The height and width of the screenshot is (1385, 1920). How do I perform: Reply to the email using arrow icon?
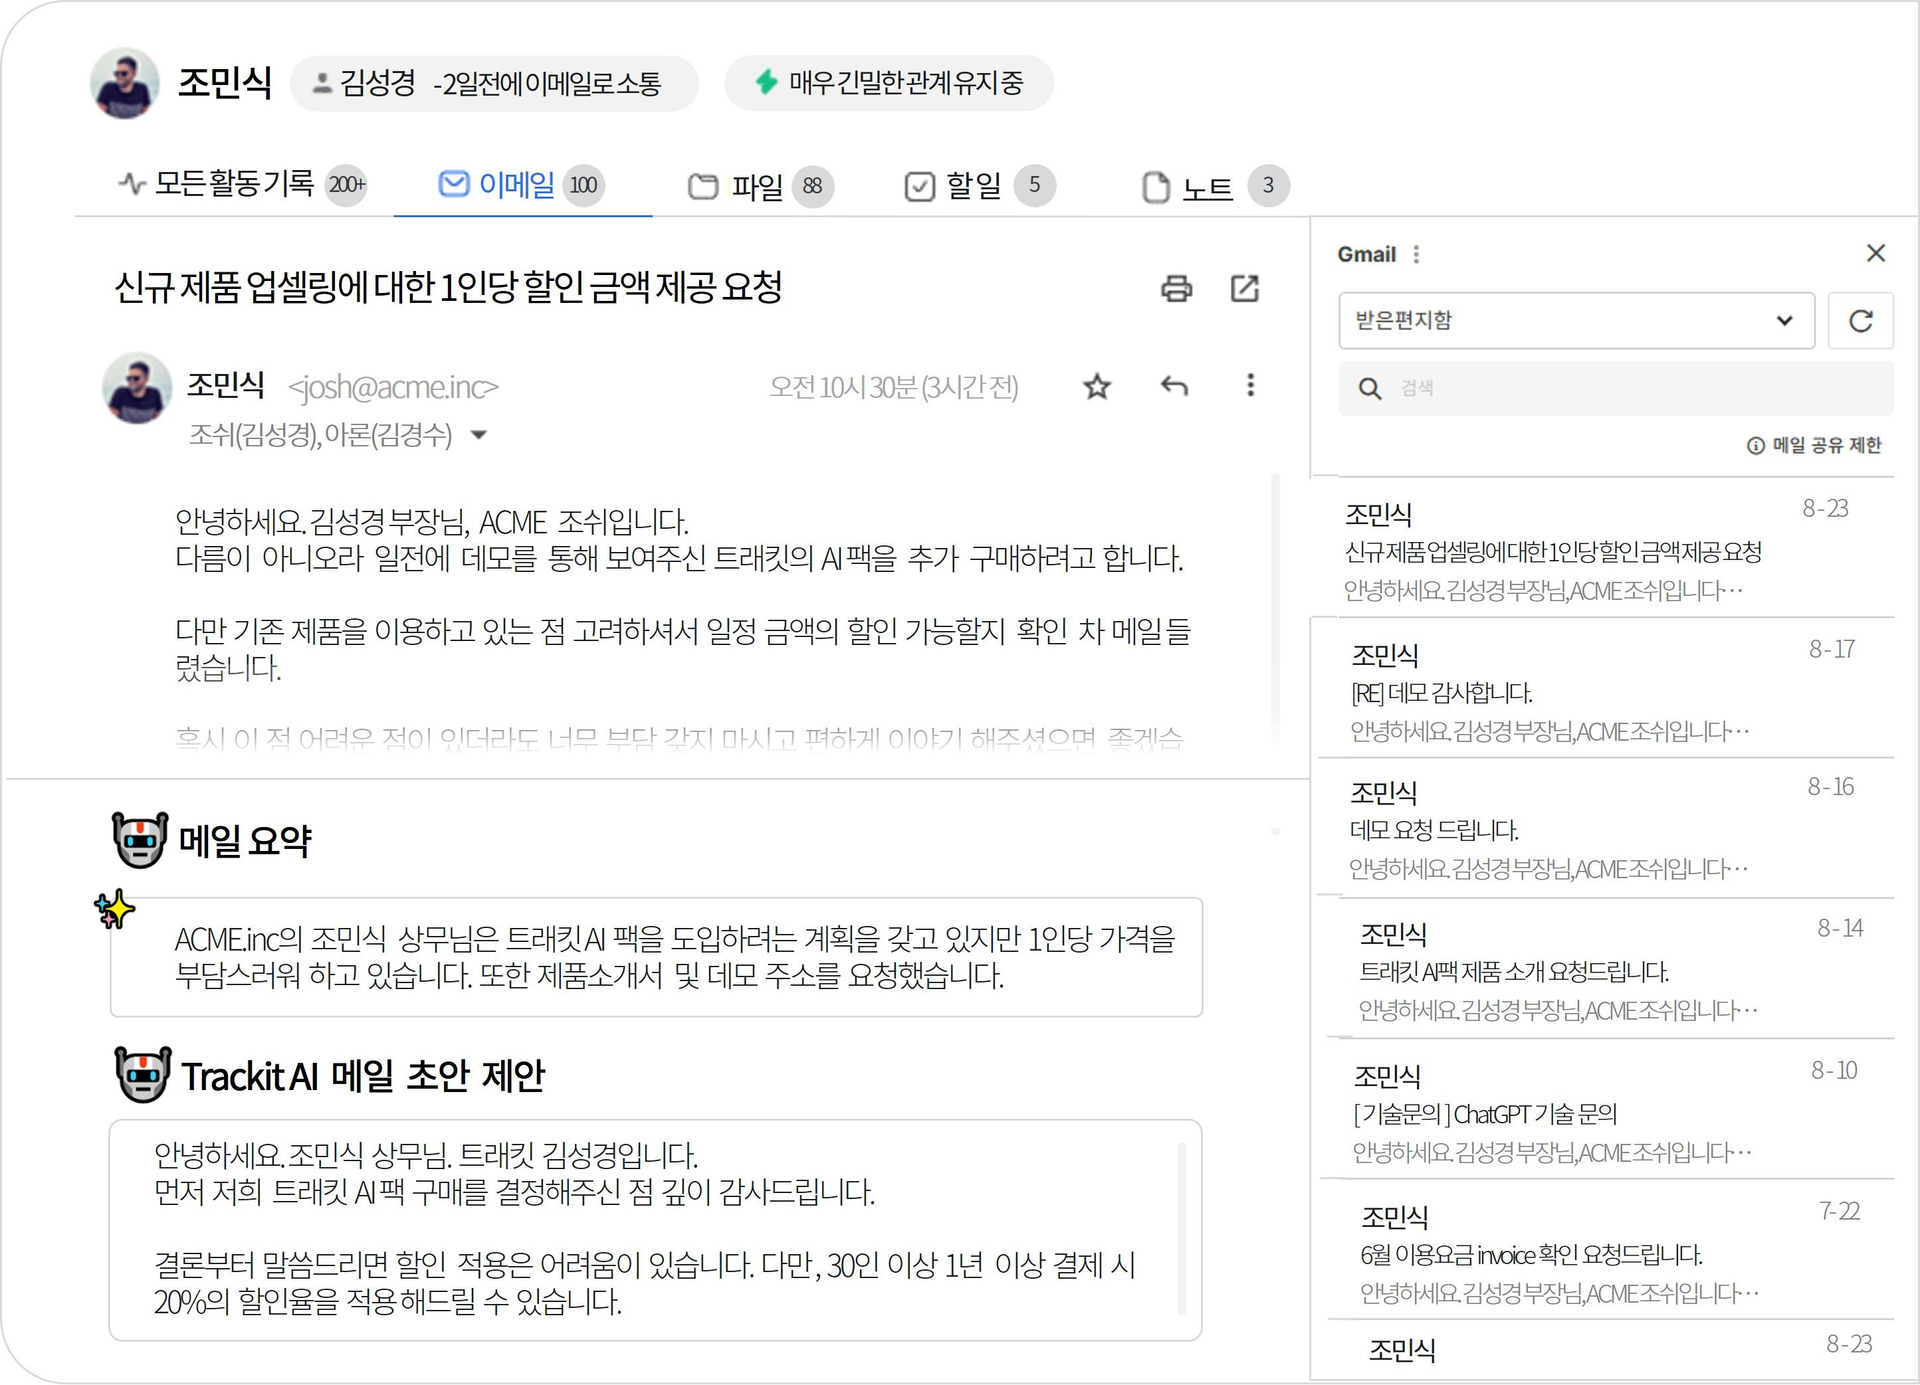pos(1174,385)
